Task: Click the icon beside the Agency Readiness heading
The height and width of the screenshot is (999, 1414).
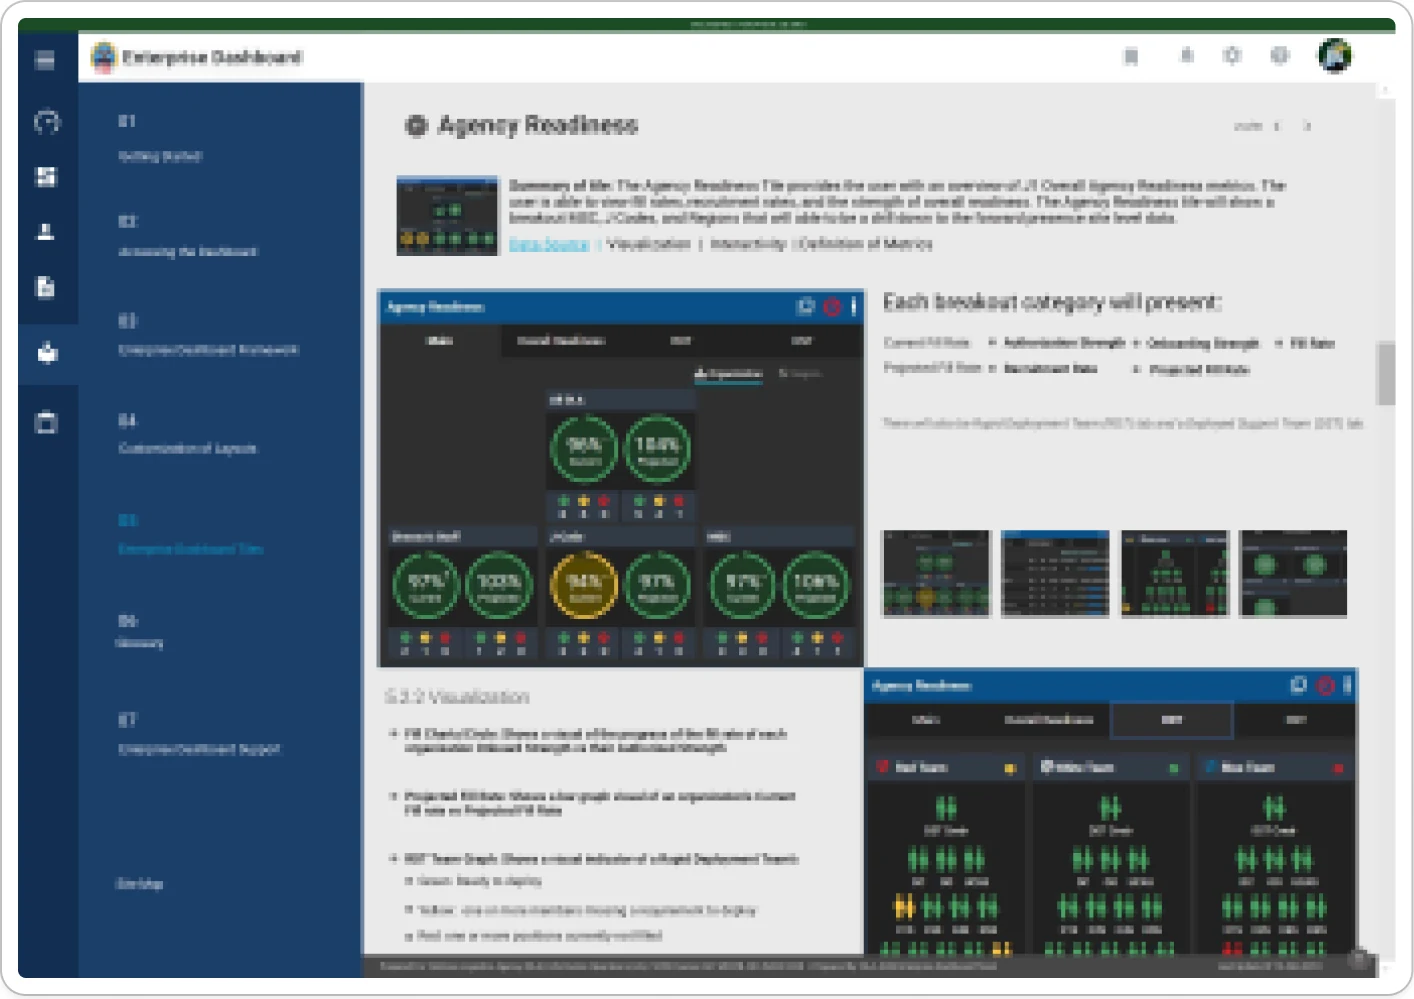Action: [416, 125]
